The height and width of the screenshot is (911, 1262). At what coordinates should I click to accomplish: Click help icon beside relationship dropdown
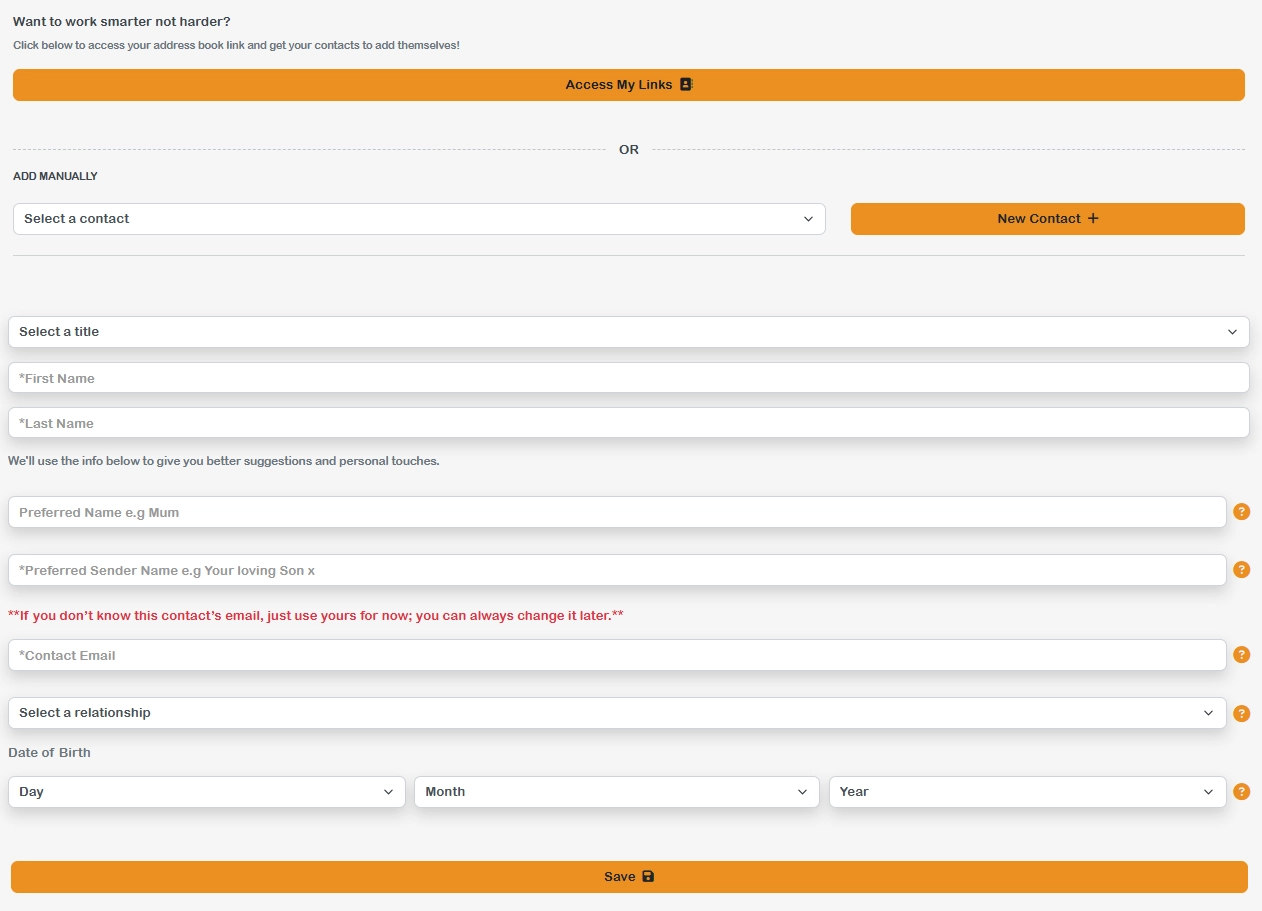click(1241, 713)
